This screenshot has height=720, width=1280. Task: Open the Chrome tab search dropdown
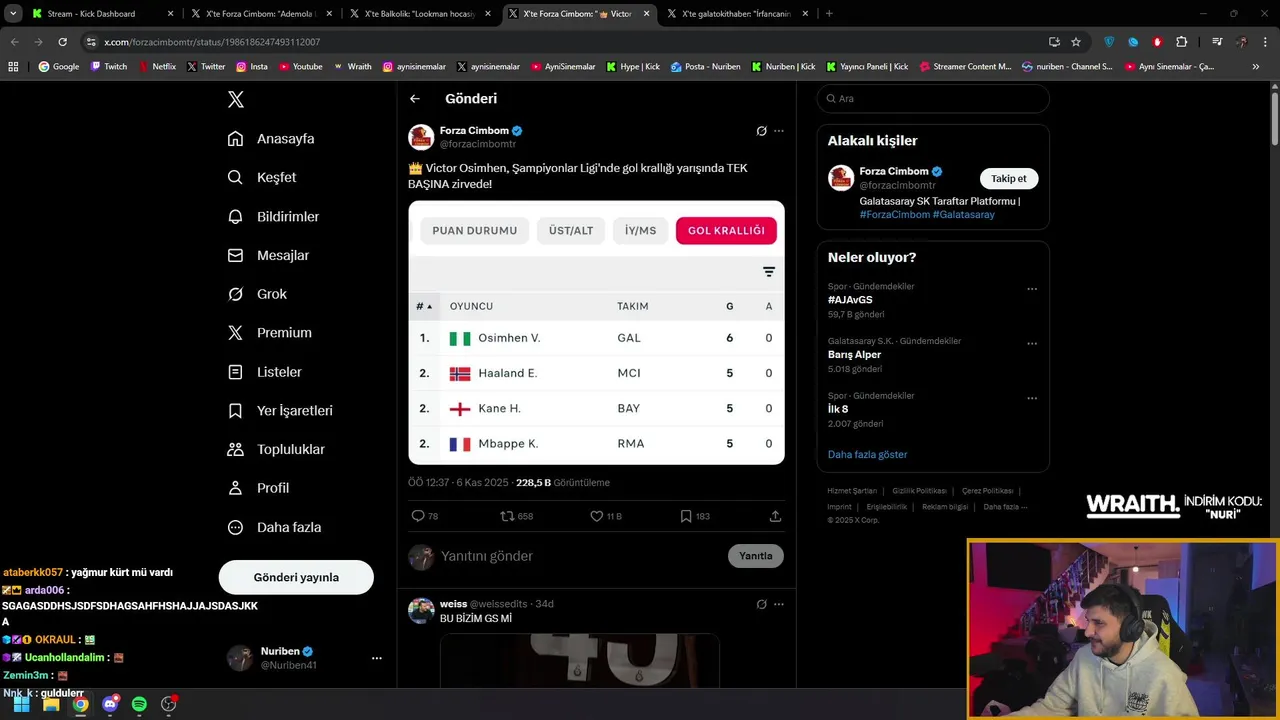(13, 14)
